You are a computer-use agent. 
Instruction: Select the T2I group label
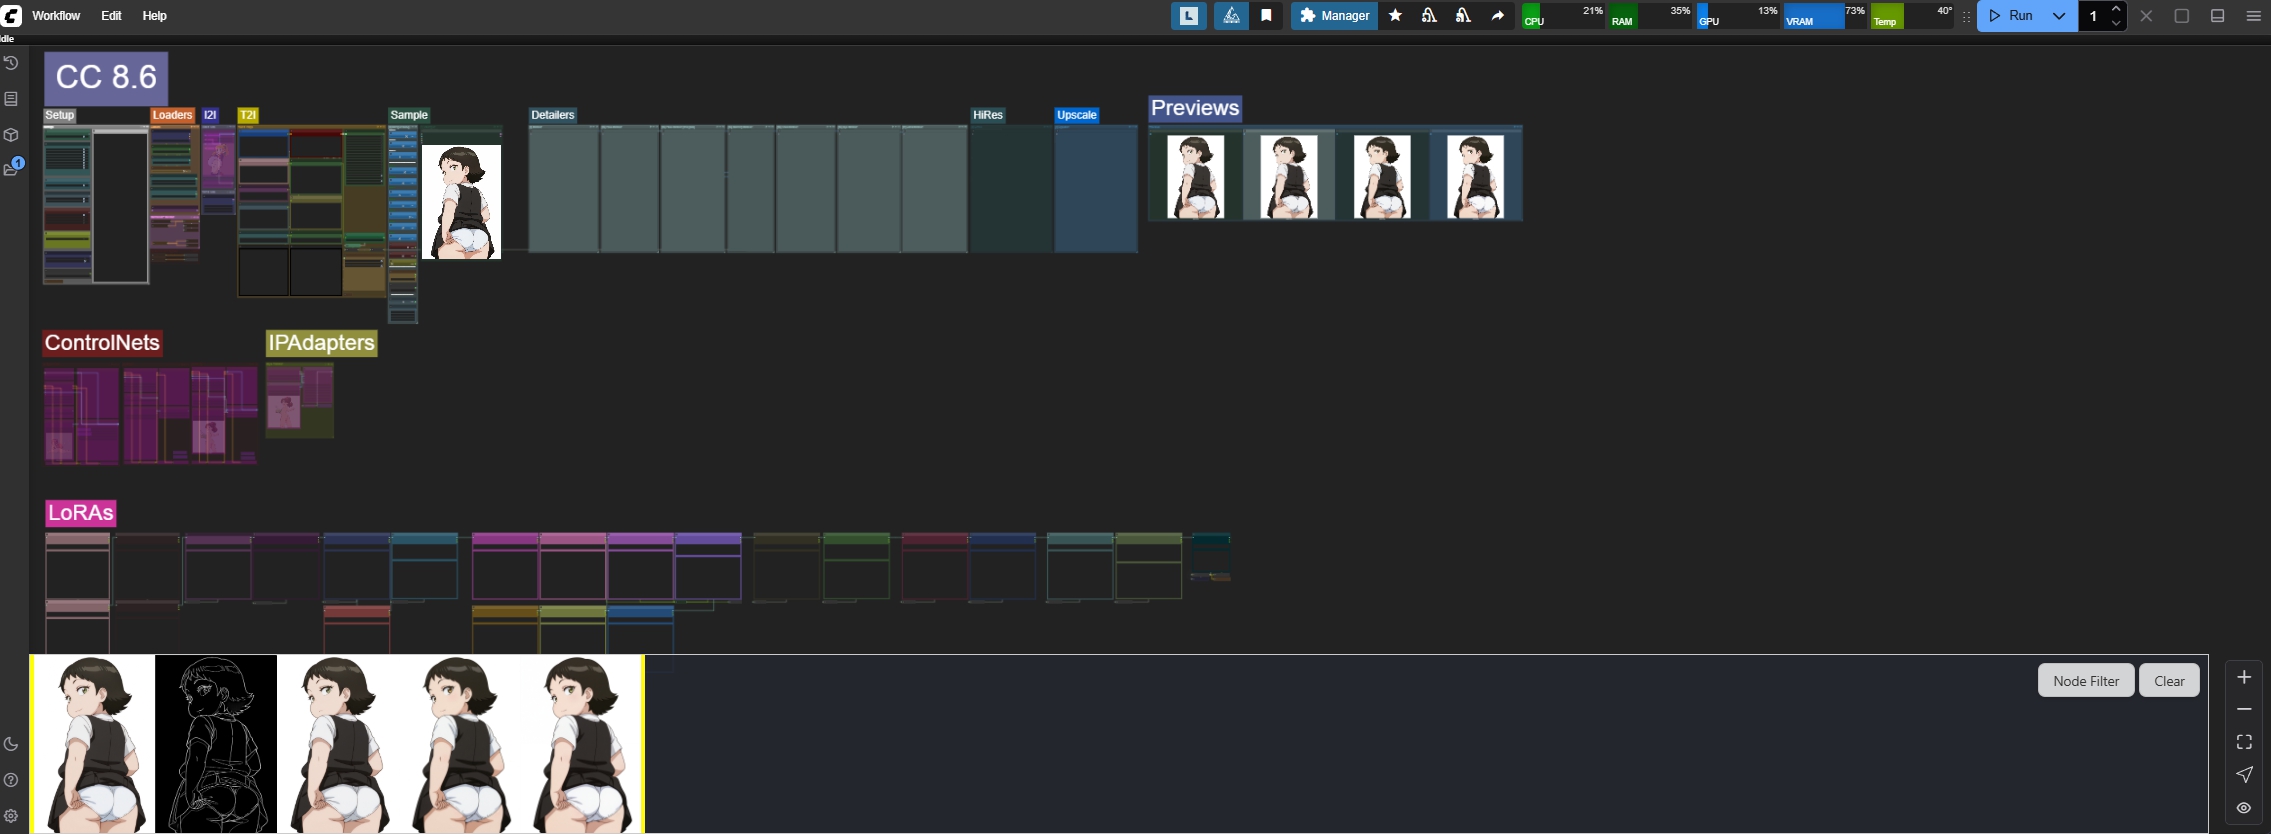248,115
